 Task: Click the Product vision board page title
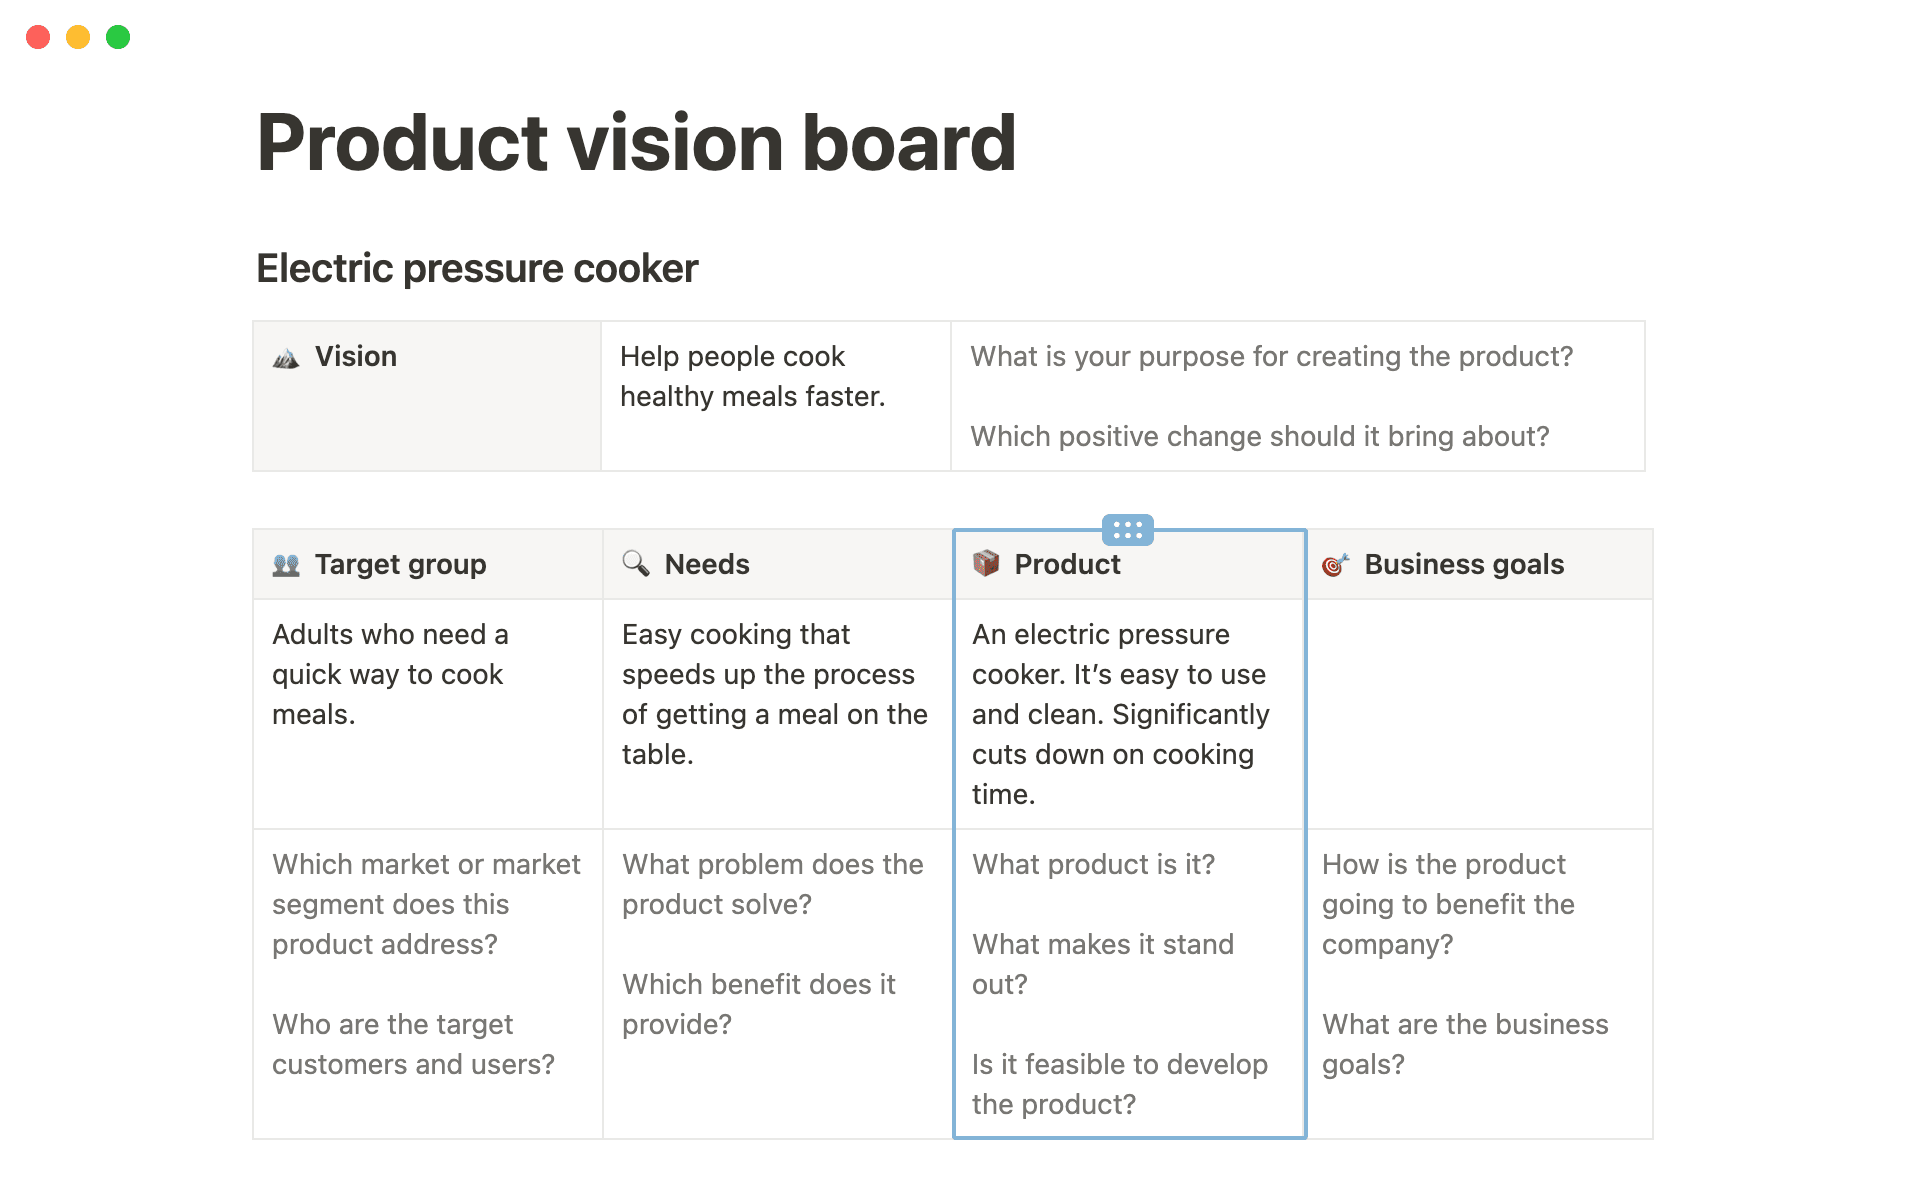(x=636, y=142)
